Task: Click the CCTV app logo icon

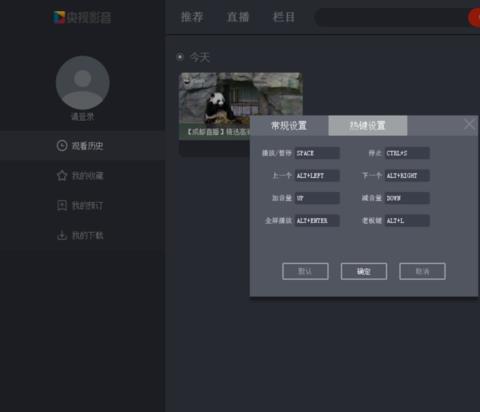Action: coord(59,17)
